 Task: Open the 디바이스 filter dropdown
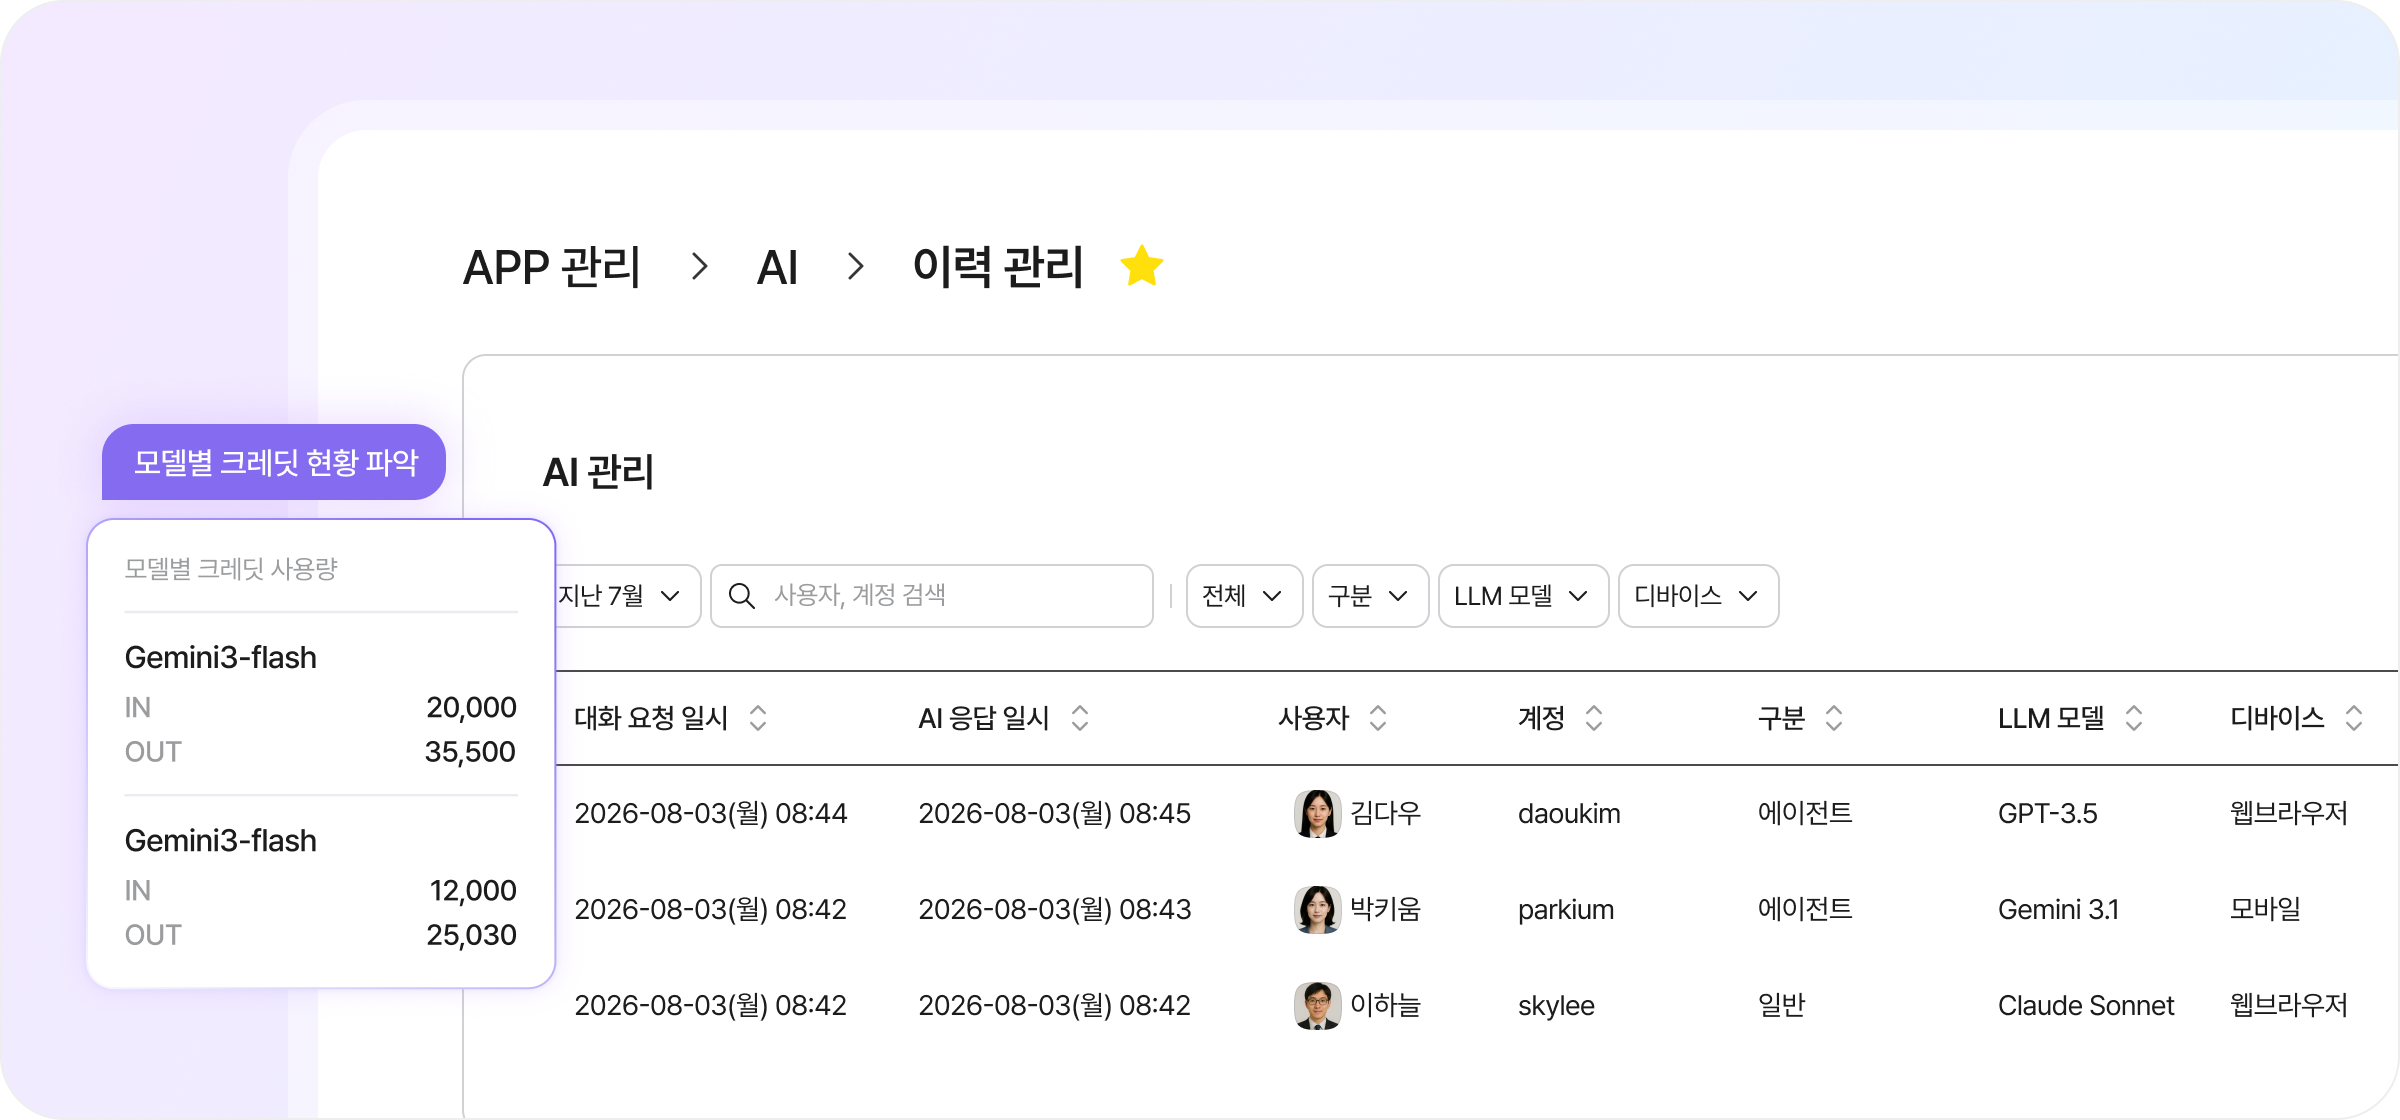click(x=1698, y=596)
